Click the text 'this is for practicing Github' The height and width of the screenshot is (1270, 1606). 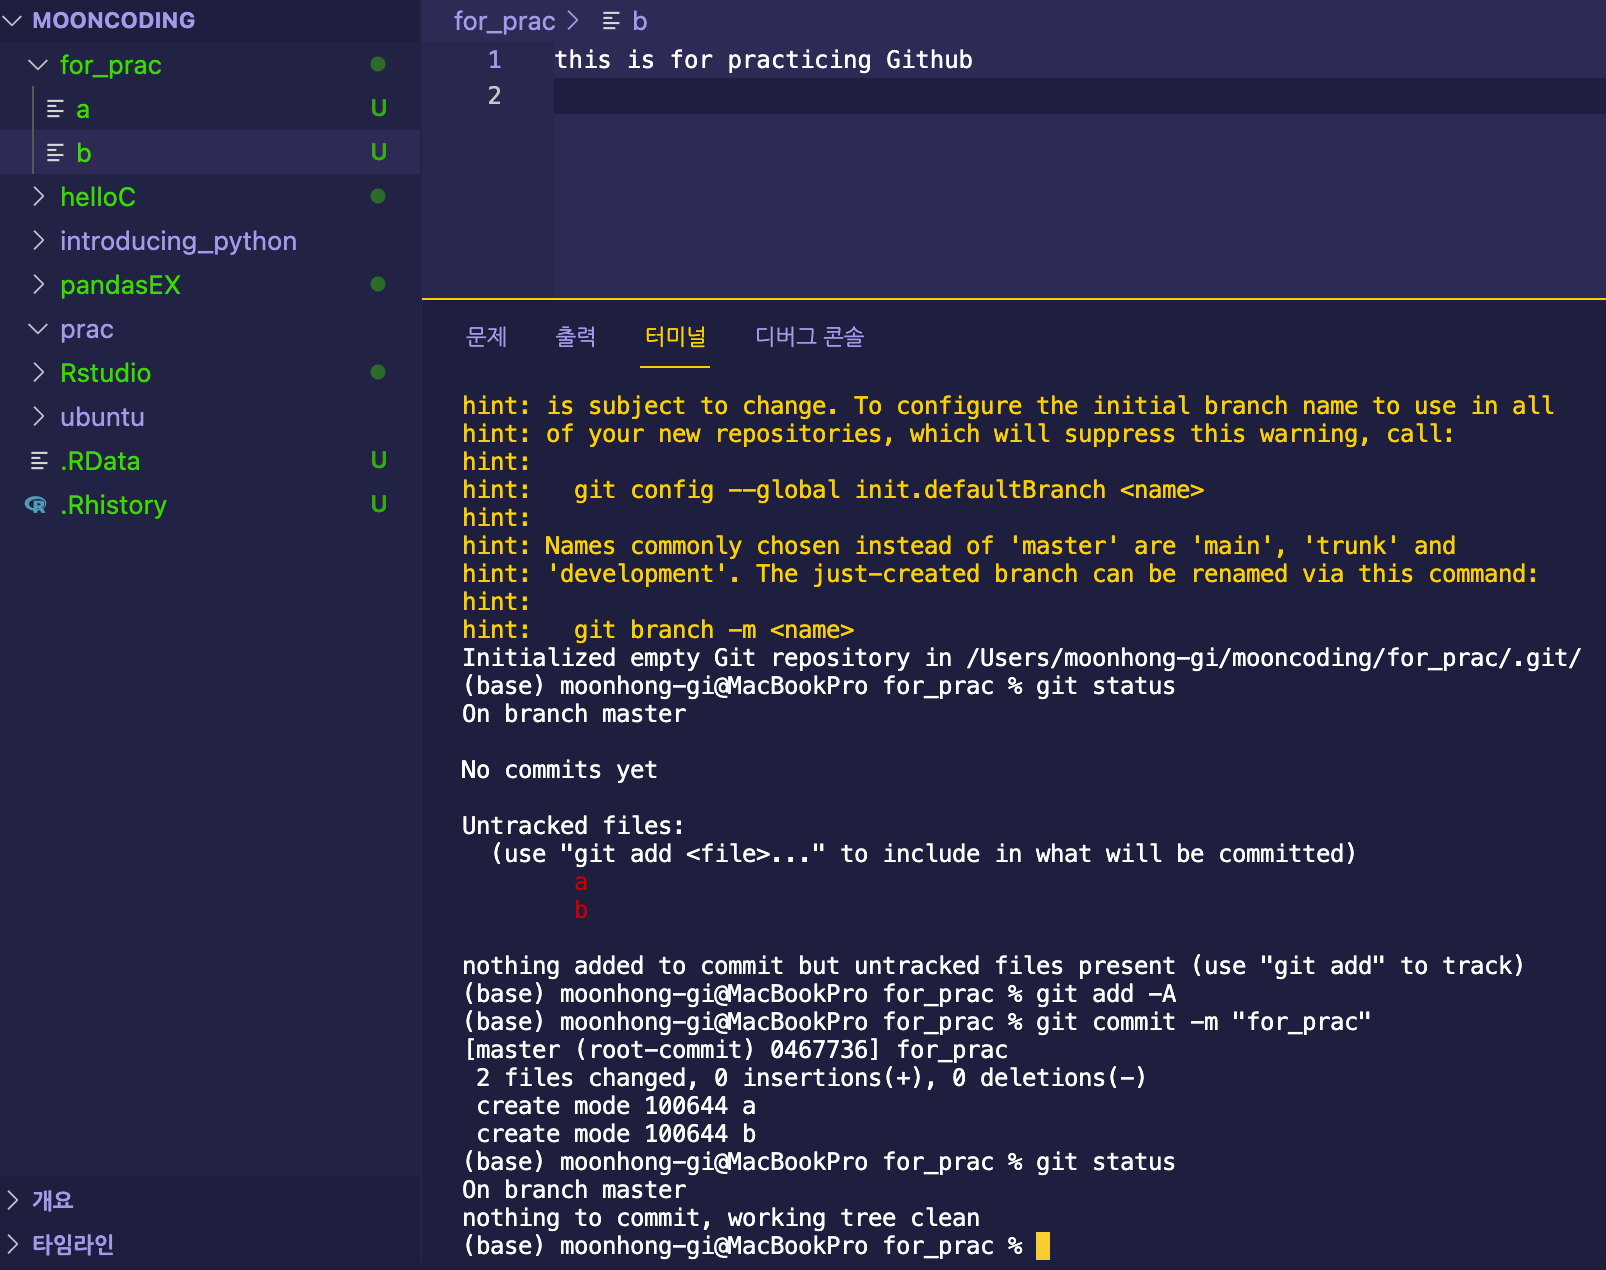coord(764,60)
